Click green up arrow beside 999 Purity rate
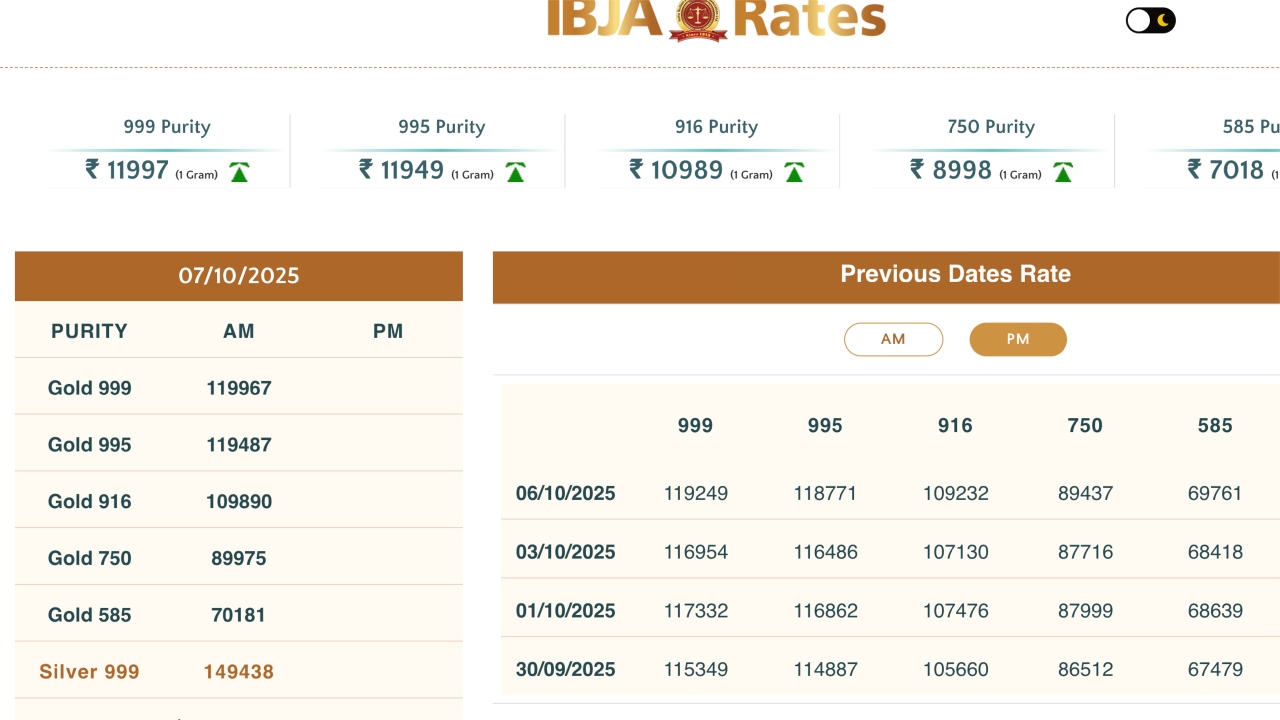This screenshot has height=720, width=1280. point(239,172)
